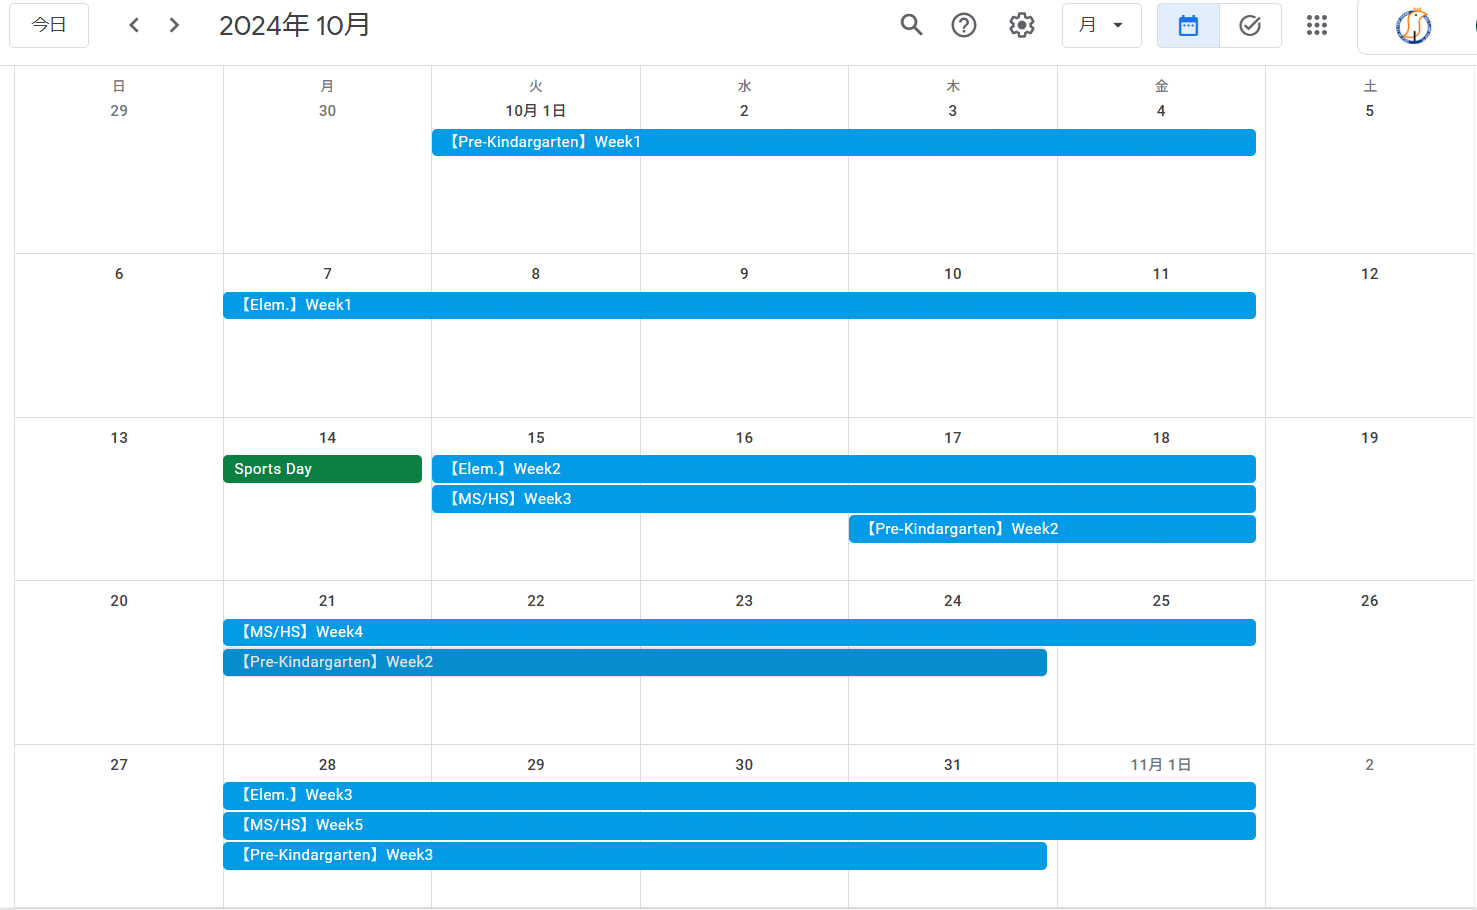The image size is (1477, 910).
Task: Open the settings gear menu
Action: coord(1022,25)
